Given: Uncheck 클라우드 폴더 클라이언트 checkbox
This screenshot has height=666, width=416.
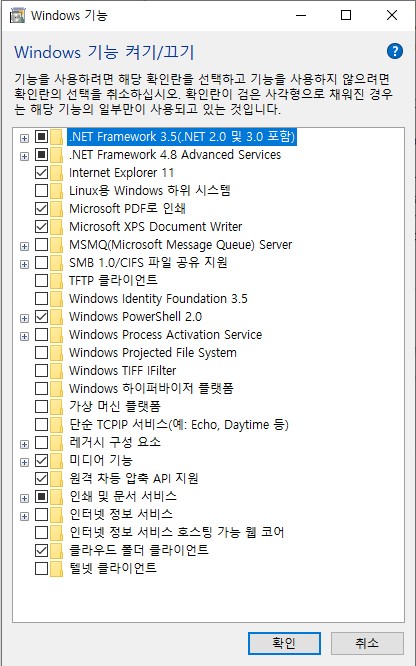Looking at the screenshot, I should coord(41,550).
